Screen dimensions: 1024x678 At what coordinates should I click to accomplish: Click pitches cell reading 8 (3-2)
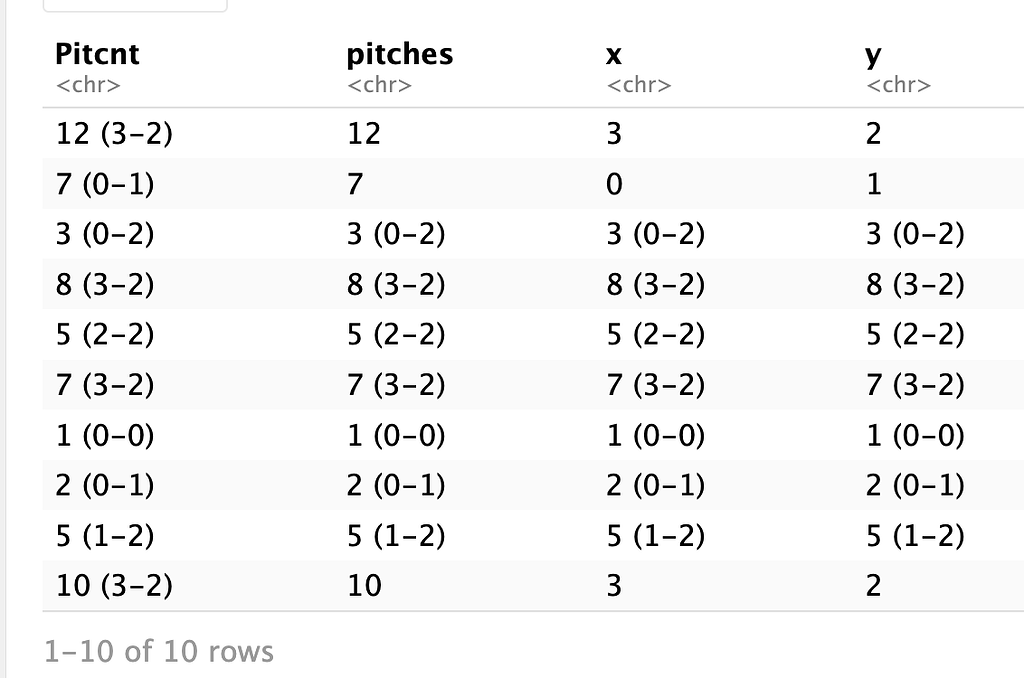point(395,285)
